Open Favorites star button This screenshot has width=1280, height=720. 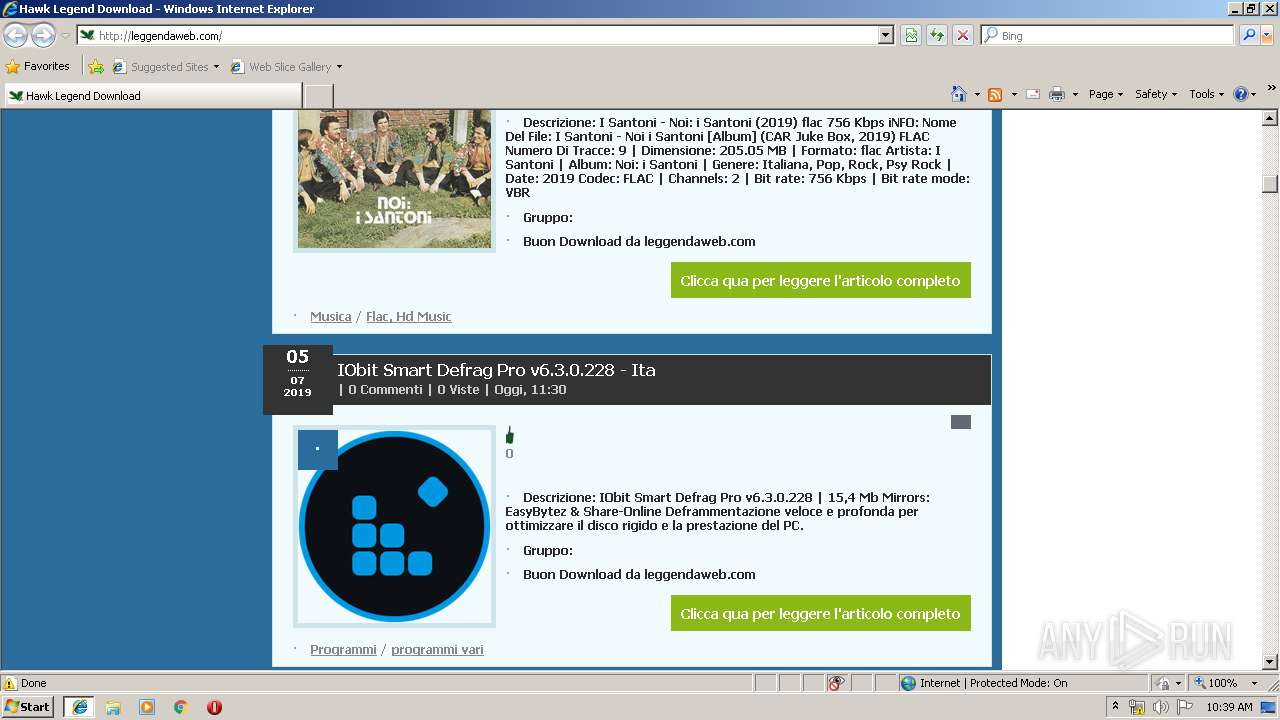pos(38,67)
